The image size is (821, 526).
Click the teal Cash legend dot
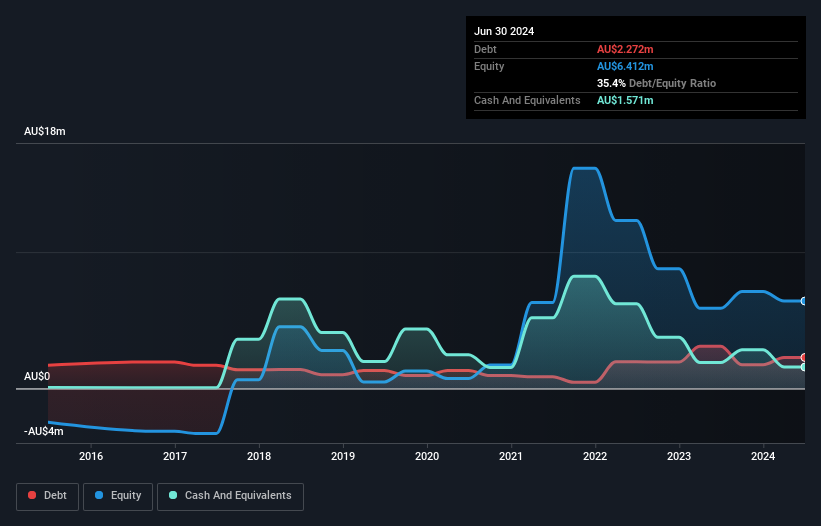coord(173,495)
